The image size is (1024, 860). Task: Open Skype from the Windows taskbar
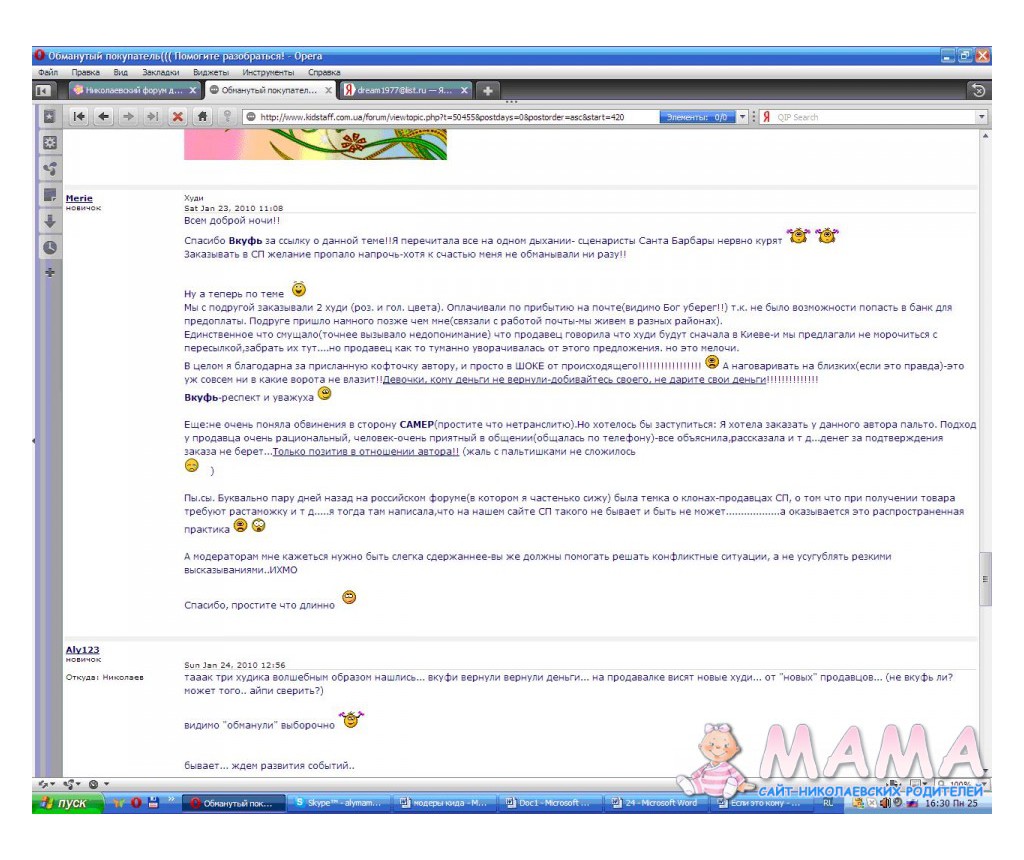[338, 803]
